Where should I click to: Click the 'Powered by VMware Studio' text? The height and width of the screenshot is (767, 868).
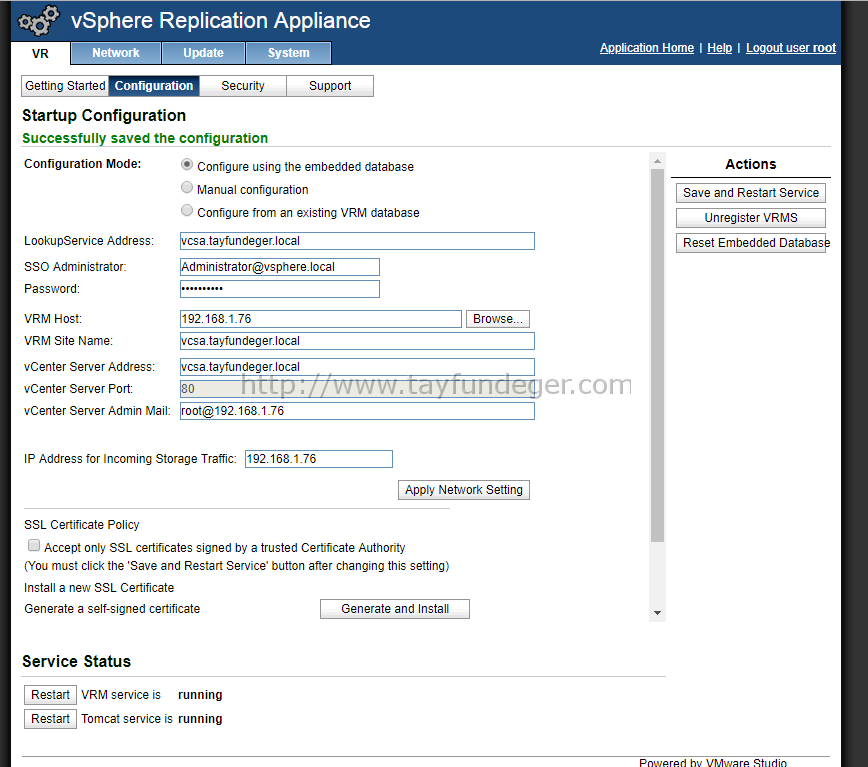[712, 762]
